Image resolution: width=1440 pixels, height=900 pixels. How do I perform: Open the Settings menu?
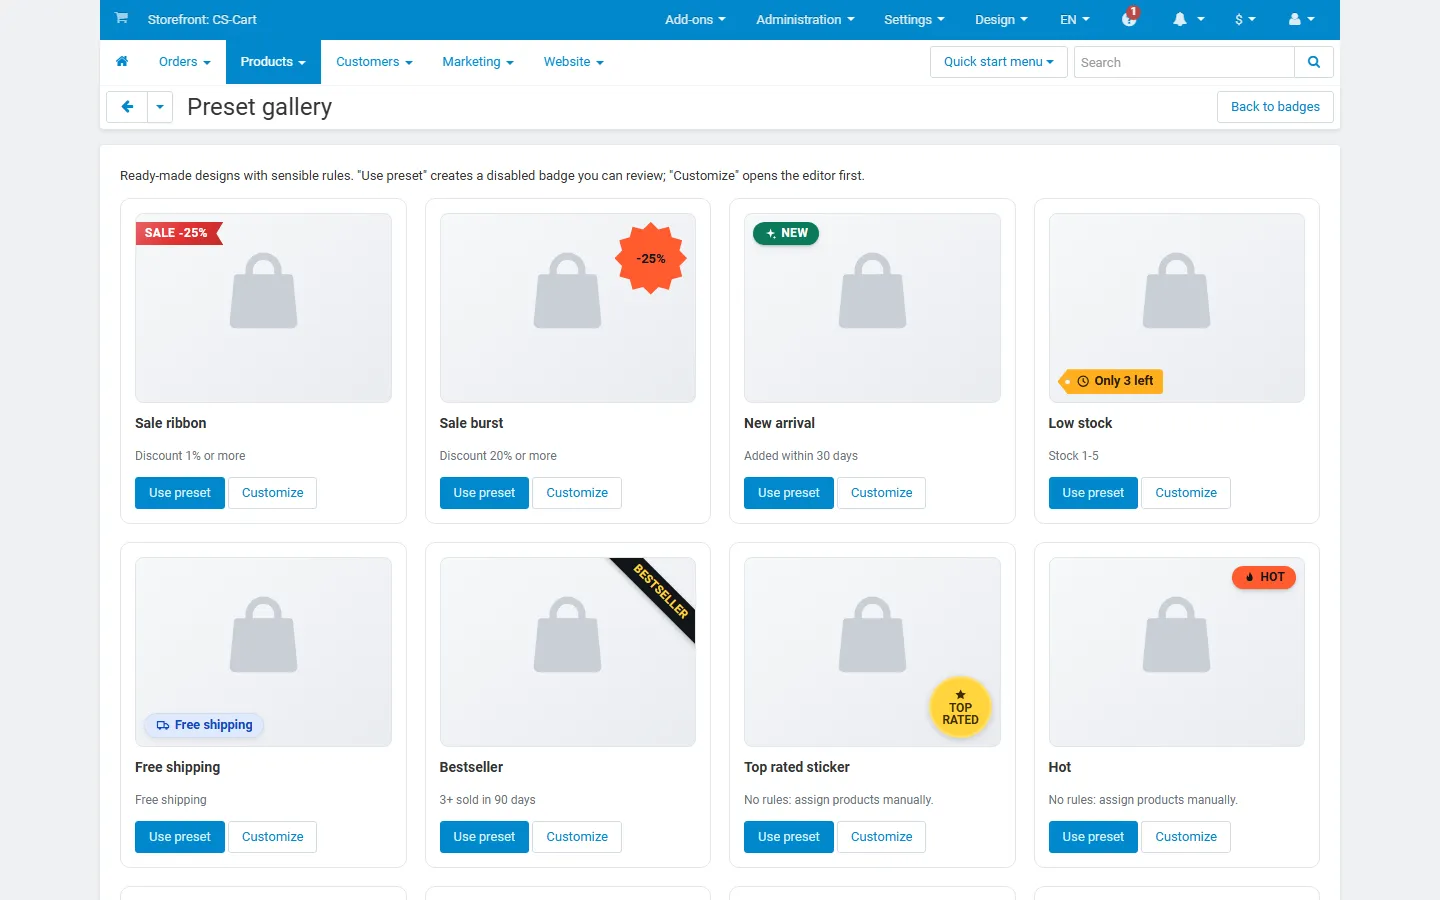pyautogui.click(x=914, y=19)
